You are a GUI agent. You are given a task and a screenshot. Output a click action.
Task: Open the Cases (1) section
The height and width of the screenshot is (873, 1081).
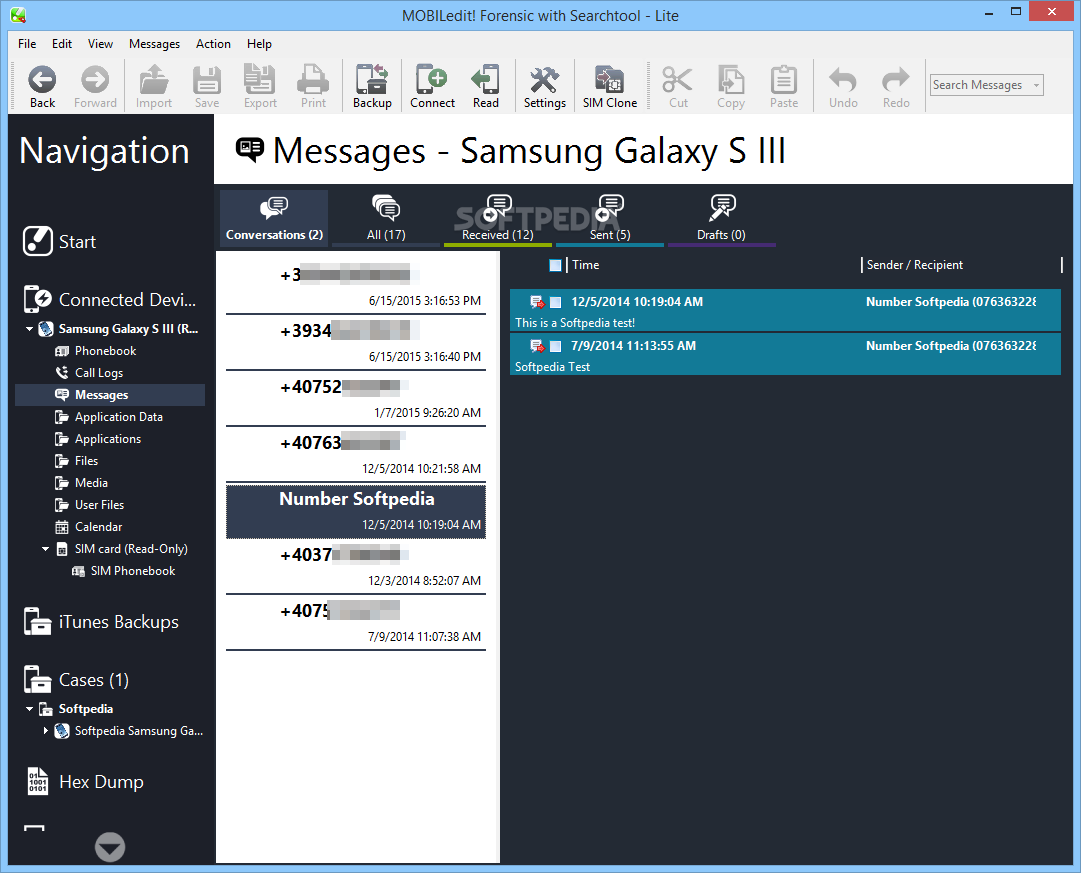pyautogui.click(x=76, y=680)
